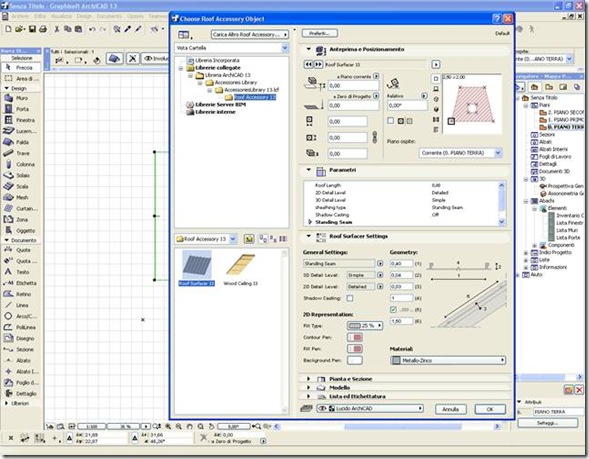
Task: Select the Porta door tool
Action: [21, 109]
